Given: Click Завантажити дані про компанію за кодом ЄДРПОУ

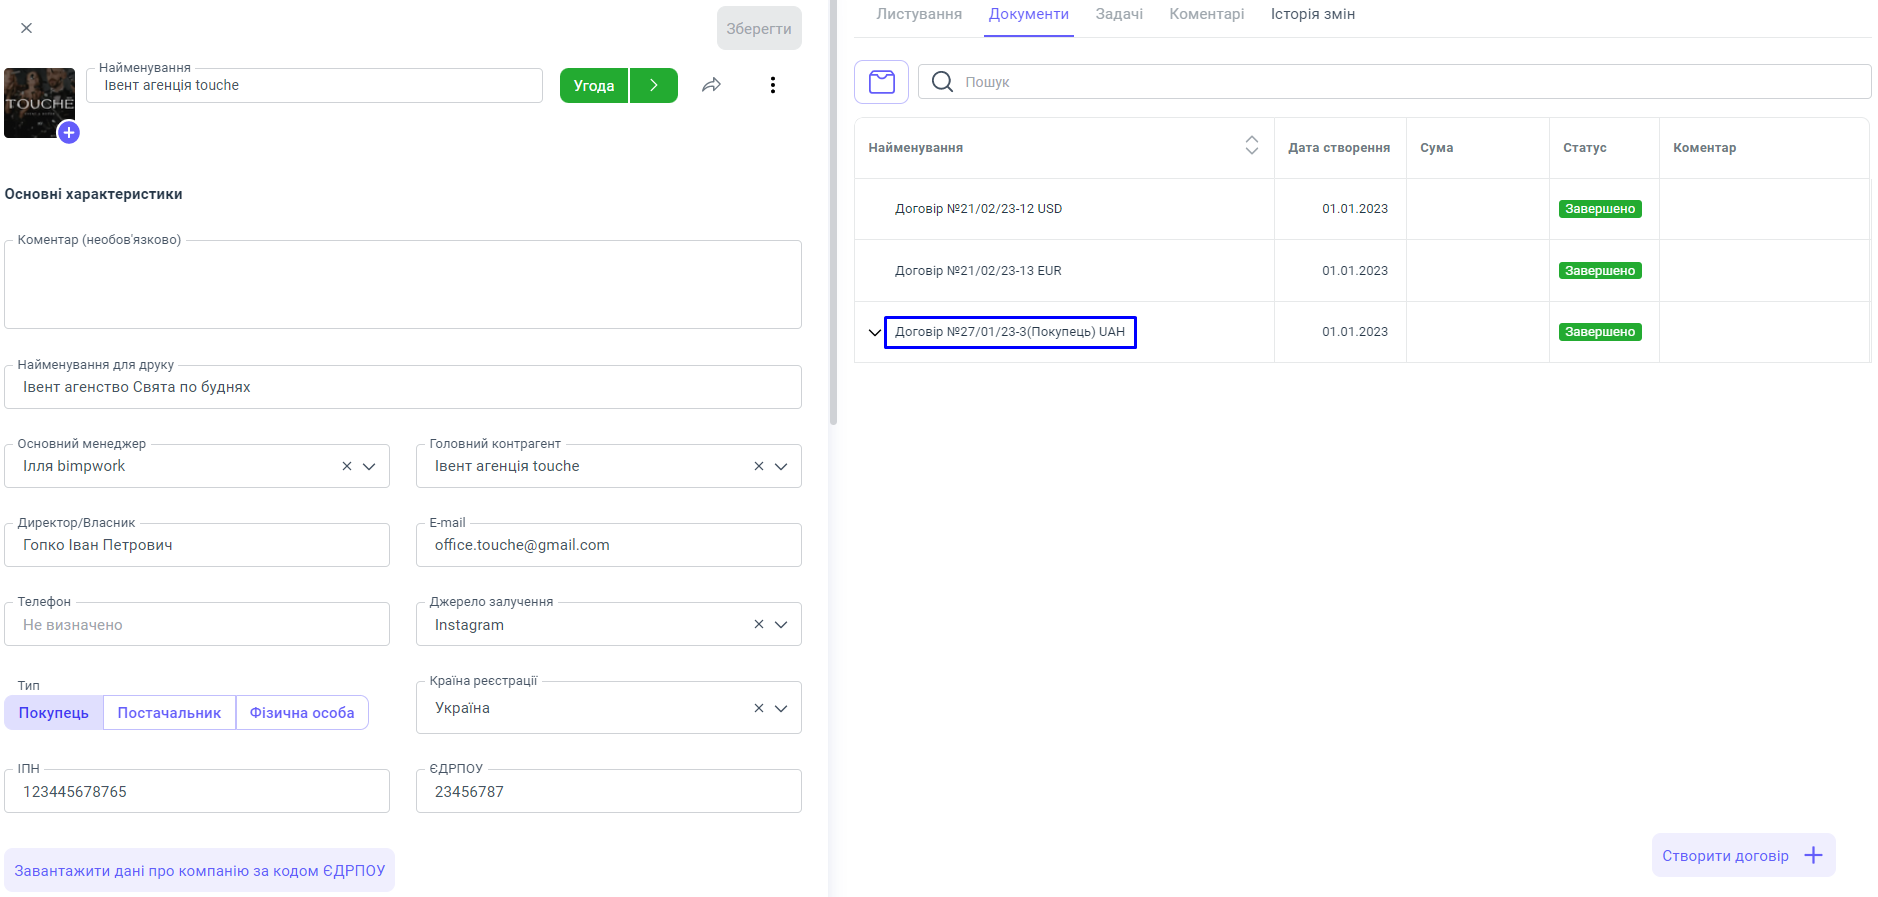Looking at the screenshot, I should click(199, 870).
